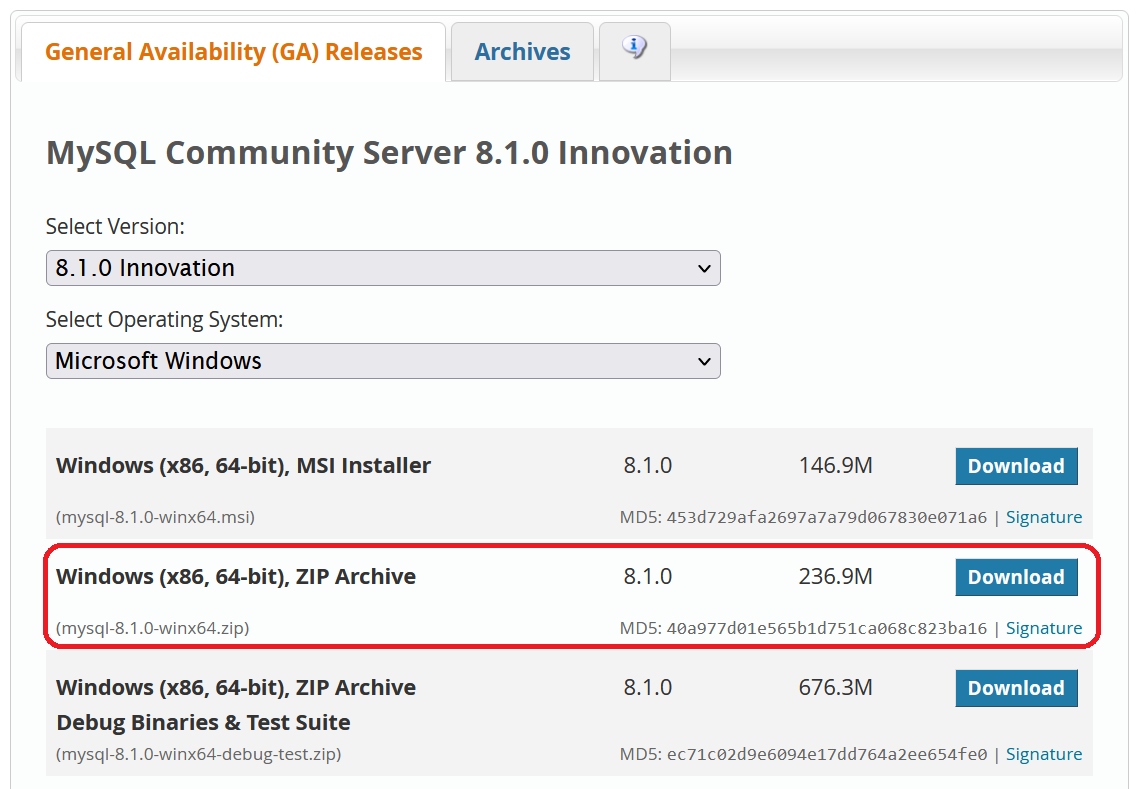Click the filename (mysql-8.1.0-winx64.msi)
Viewport: 1137px width, 789px height.
coord(155,517)
